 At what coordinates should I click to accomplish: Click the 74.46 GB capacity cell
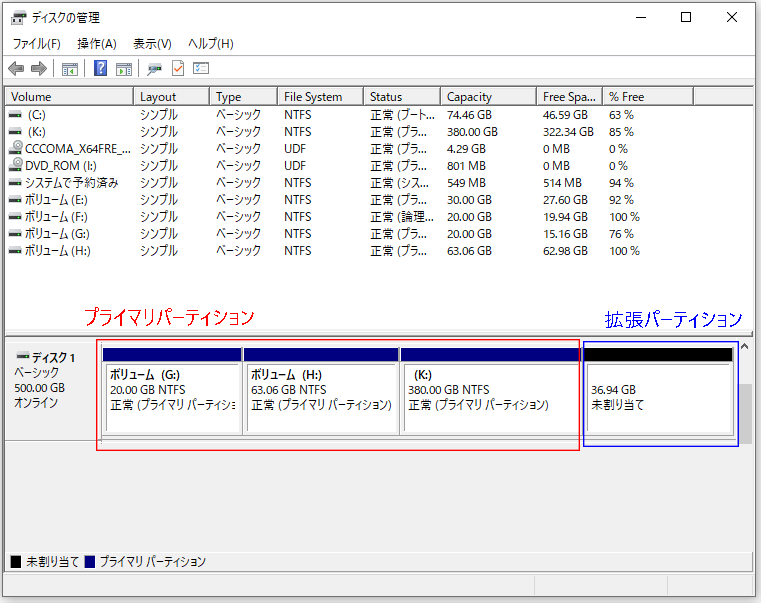[x=469, y=115]
